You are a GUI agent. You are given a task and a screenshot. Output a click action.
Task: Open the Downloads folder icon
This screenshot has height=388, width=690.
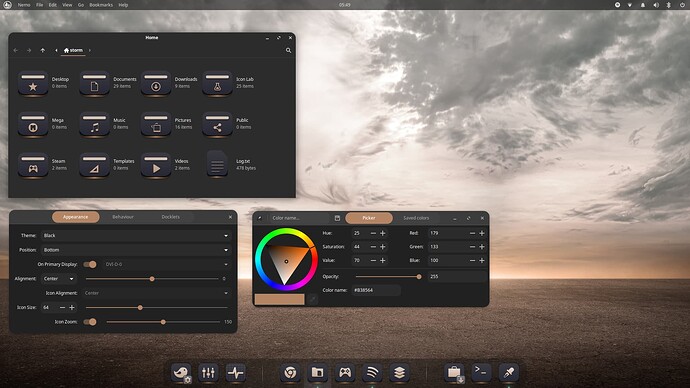click(156, 82)
